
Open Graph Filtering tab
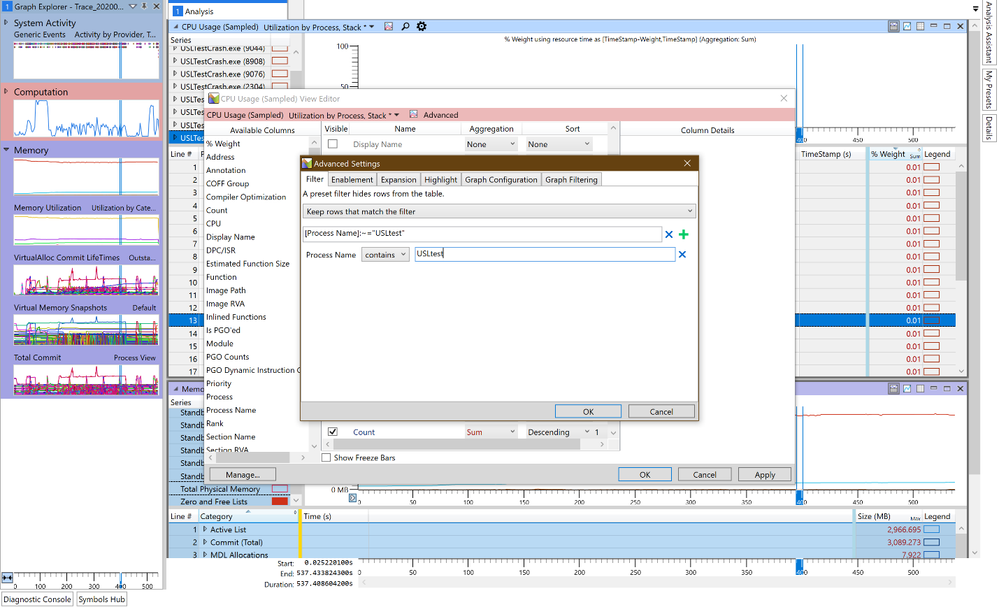[x=571, y=180]
